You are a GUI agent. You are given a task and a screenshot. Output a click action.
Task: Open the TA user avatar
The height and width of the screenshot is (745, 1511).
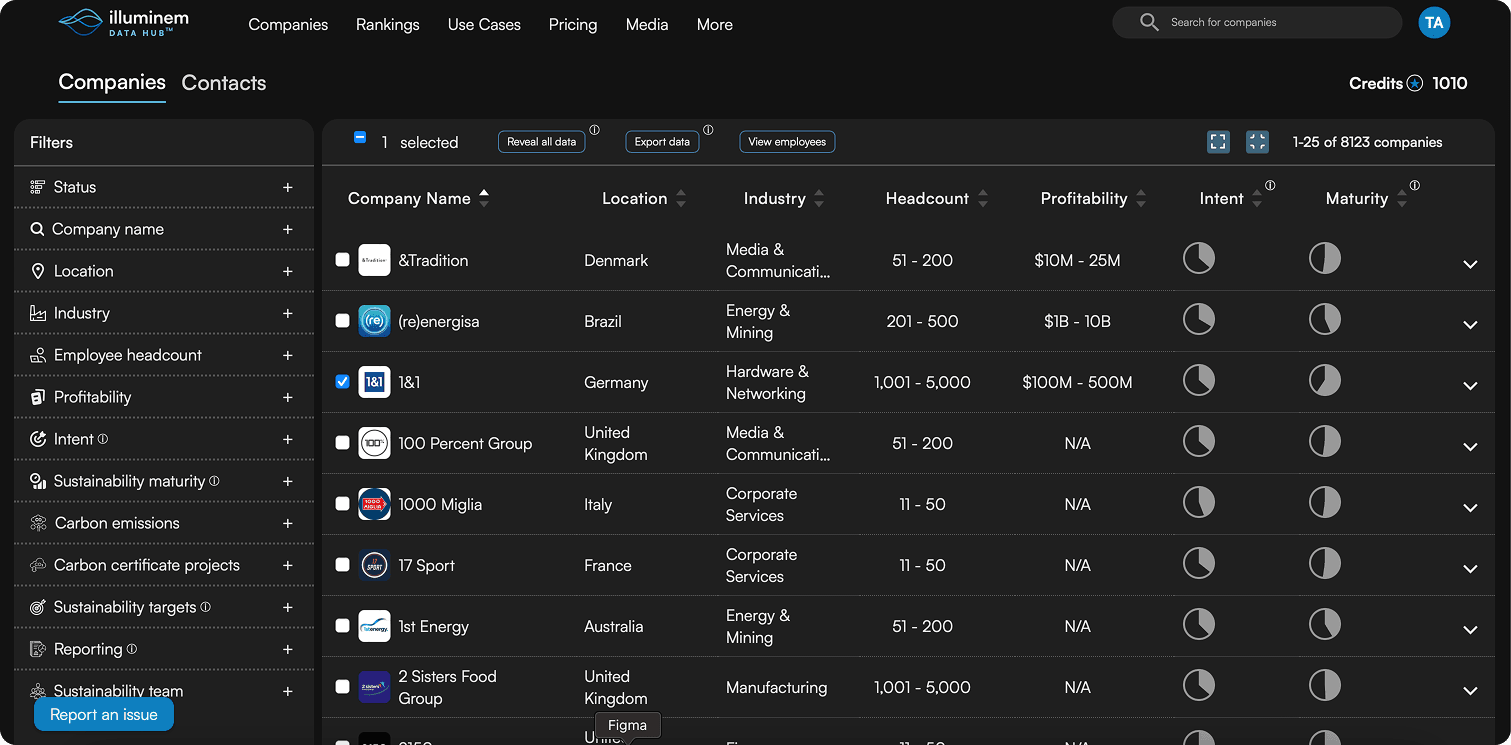pyautogui.click(x=1434, y=22)
